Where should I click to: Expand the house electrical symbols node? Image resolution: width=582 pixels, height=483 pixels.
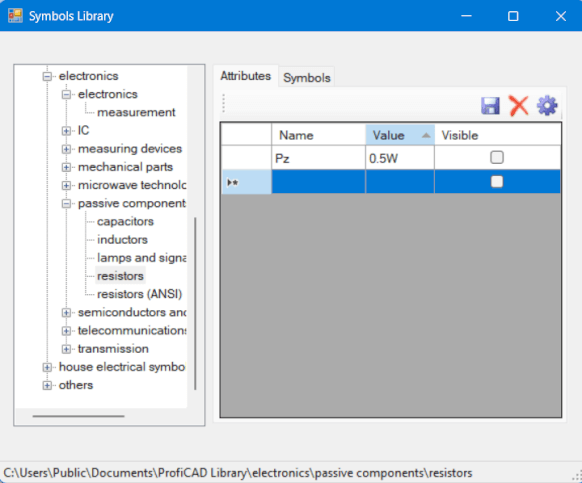point(47,367)
